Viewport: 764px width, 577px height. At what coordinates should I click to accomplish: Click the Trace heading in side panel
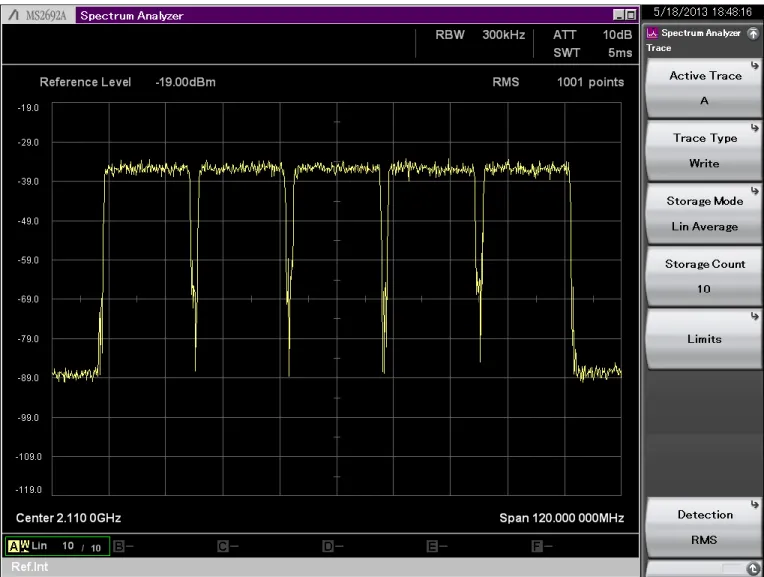[x=658, y=48]
